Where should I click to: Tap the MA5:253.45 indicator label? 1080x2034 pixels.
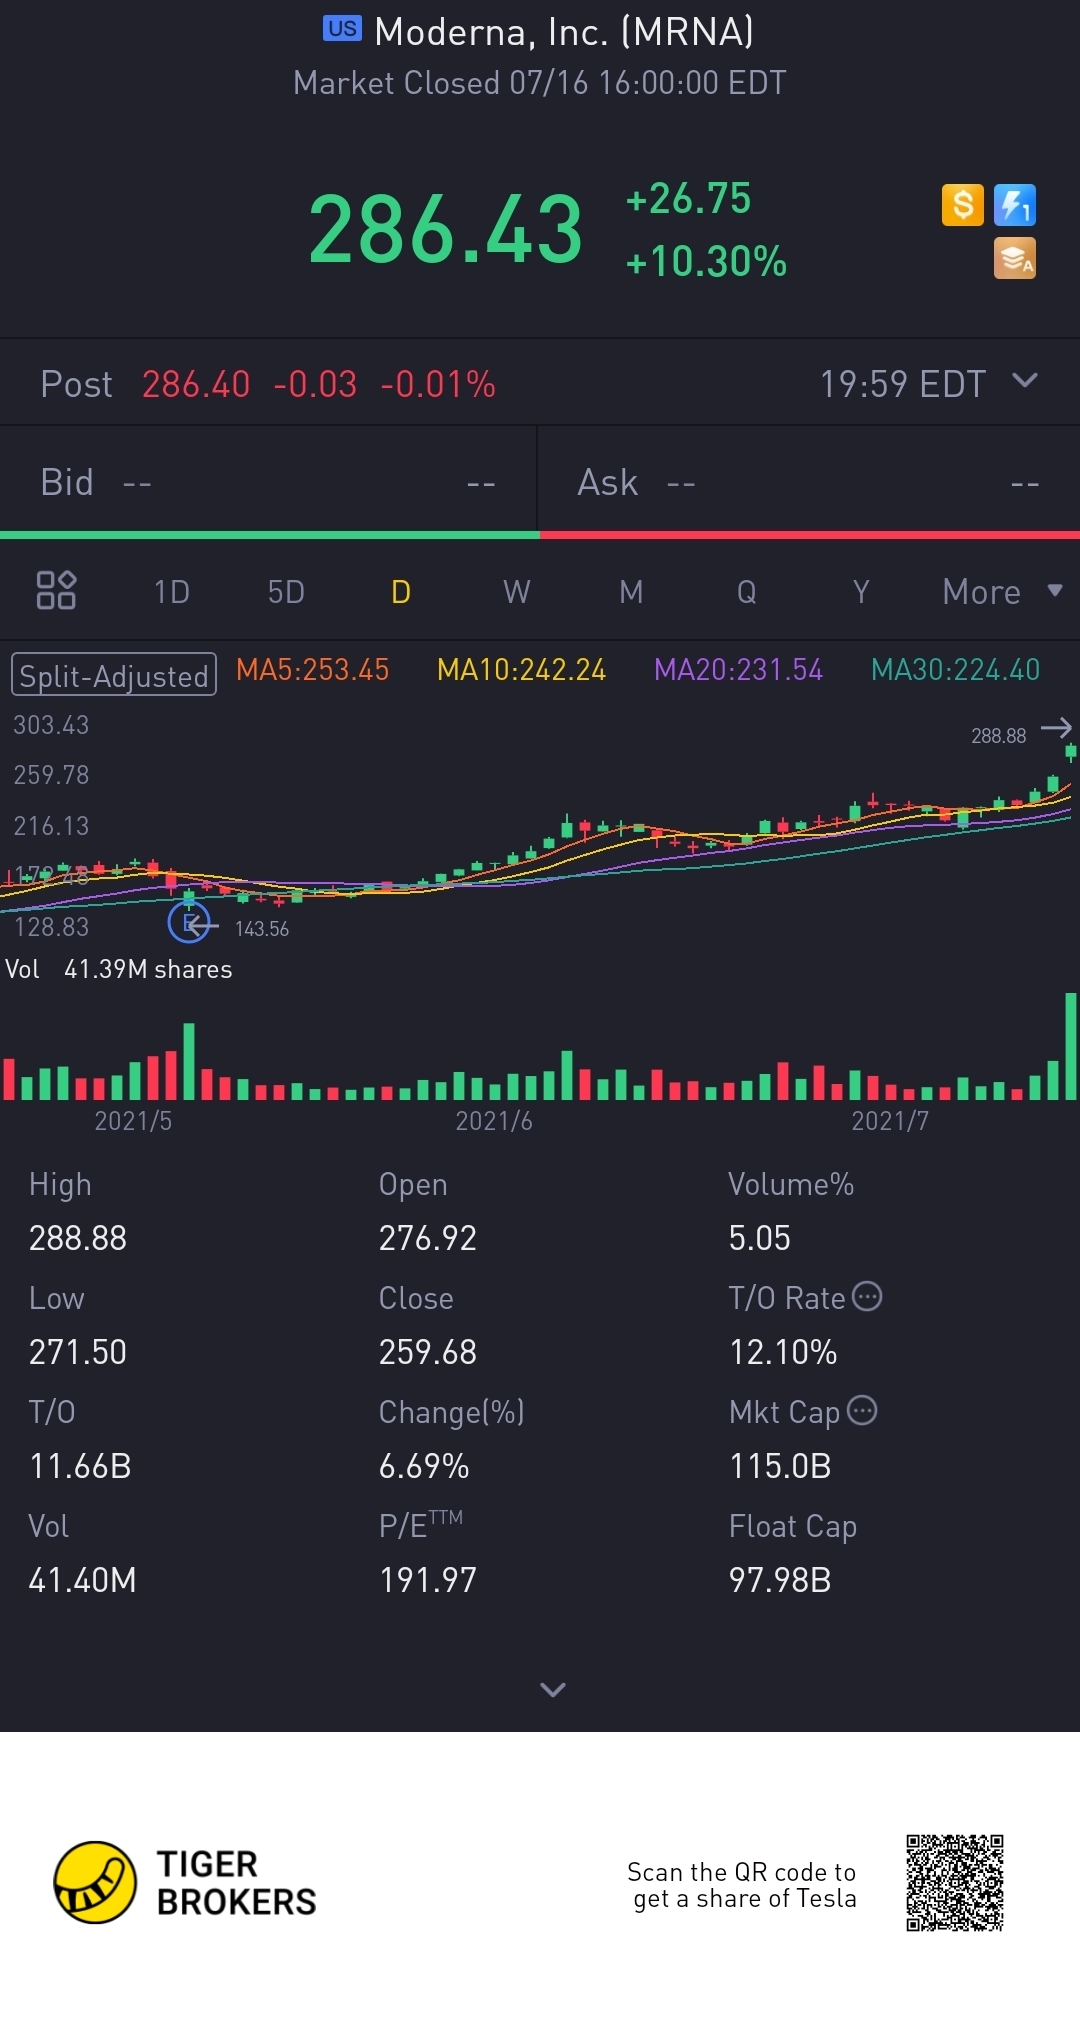[x=312, y=670]
